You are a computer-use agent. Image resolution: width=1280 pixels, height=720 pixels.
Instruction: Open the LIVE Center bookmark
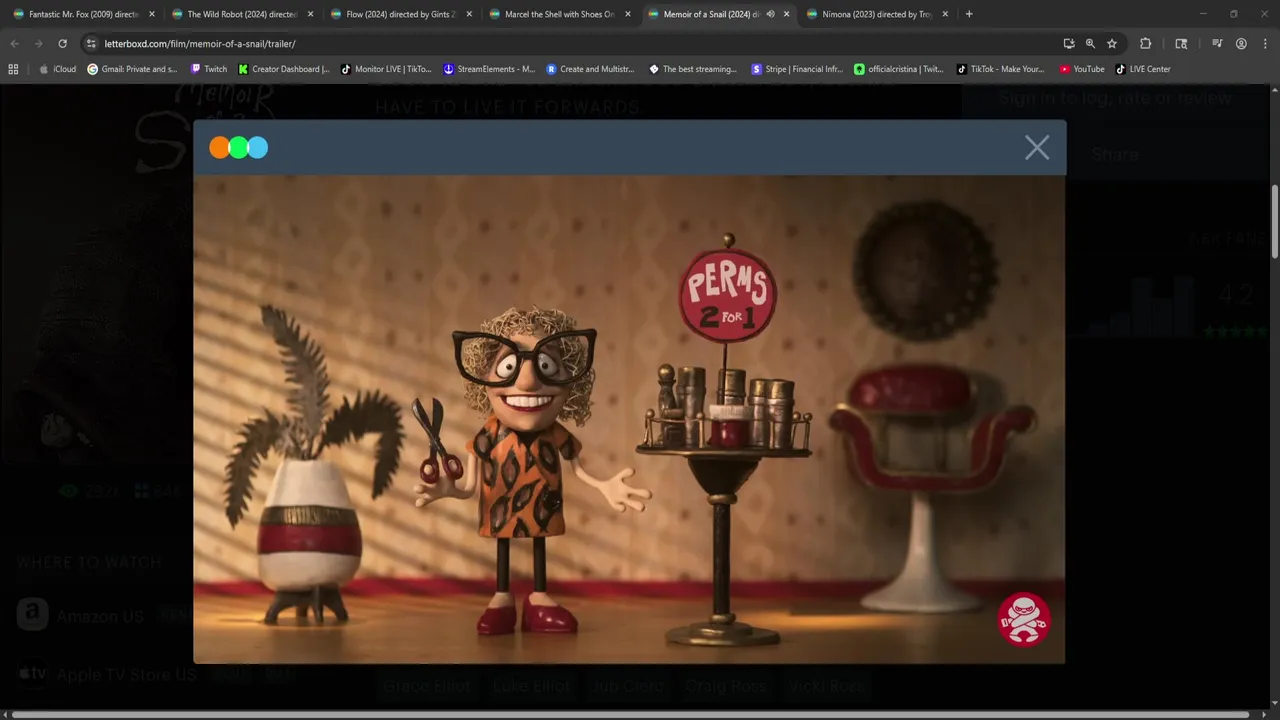coord(1143,69)
